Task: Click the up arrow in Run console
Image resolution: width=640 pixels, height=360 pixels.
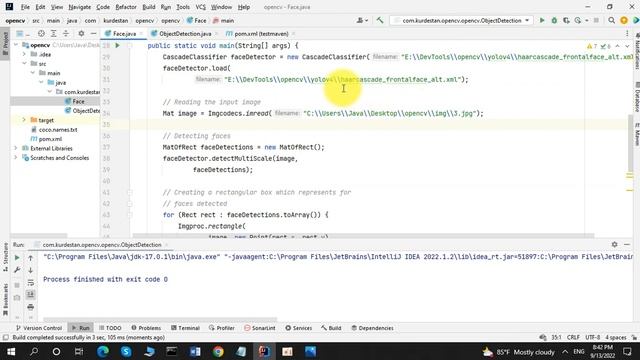Action: [x=31, y=258]
